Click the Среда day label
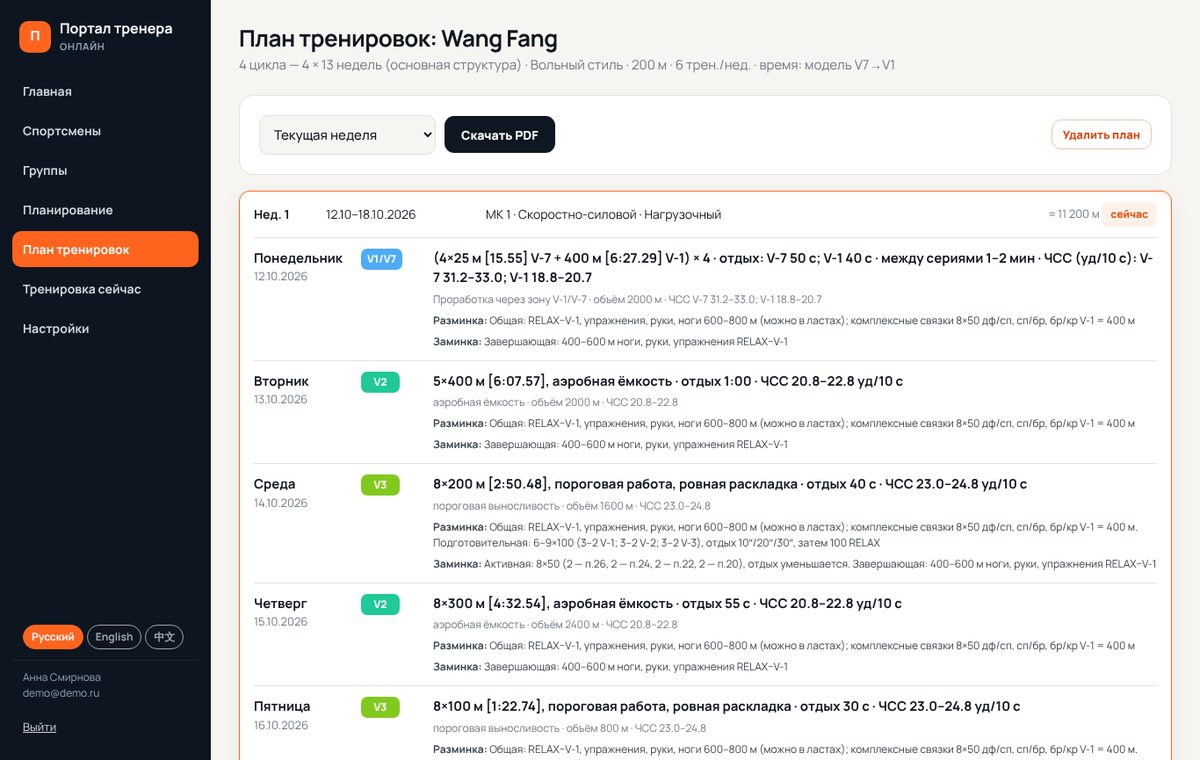This screenshot has height=760, width=1200. (275, 484)
